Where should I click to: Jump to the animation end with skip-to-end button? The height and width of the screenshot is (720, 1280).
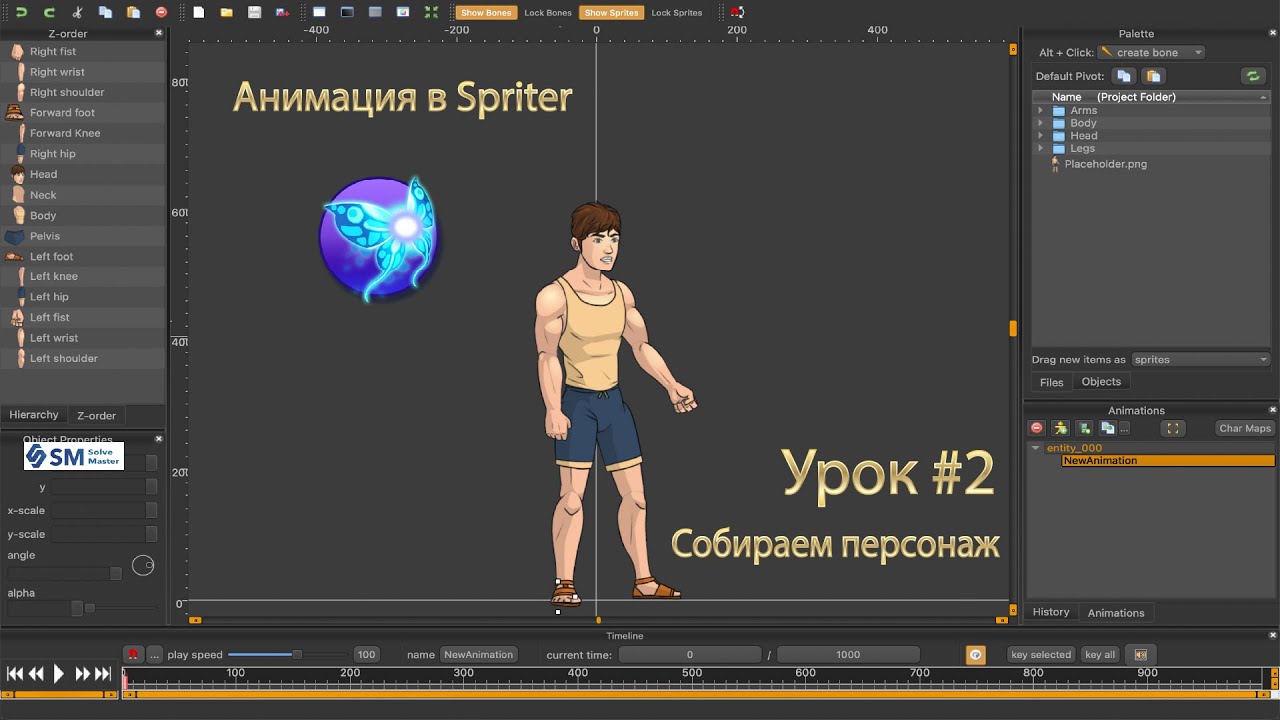tap(102, 674)
